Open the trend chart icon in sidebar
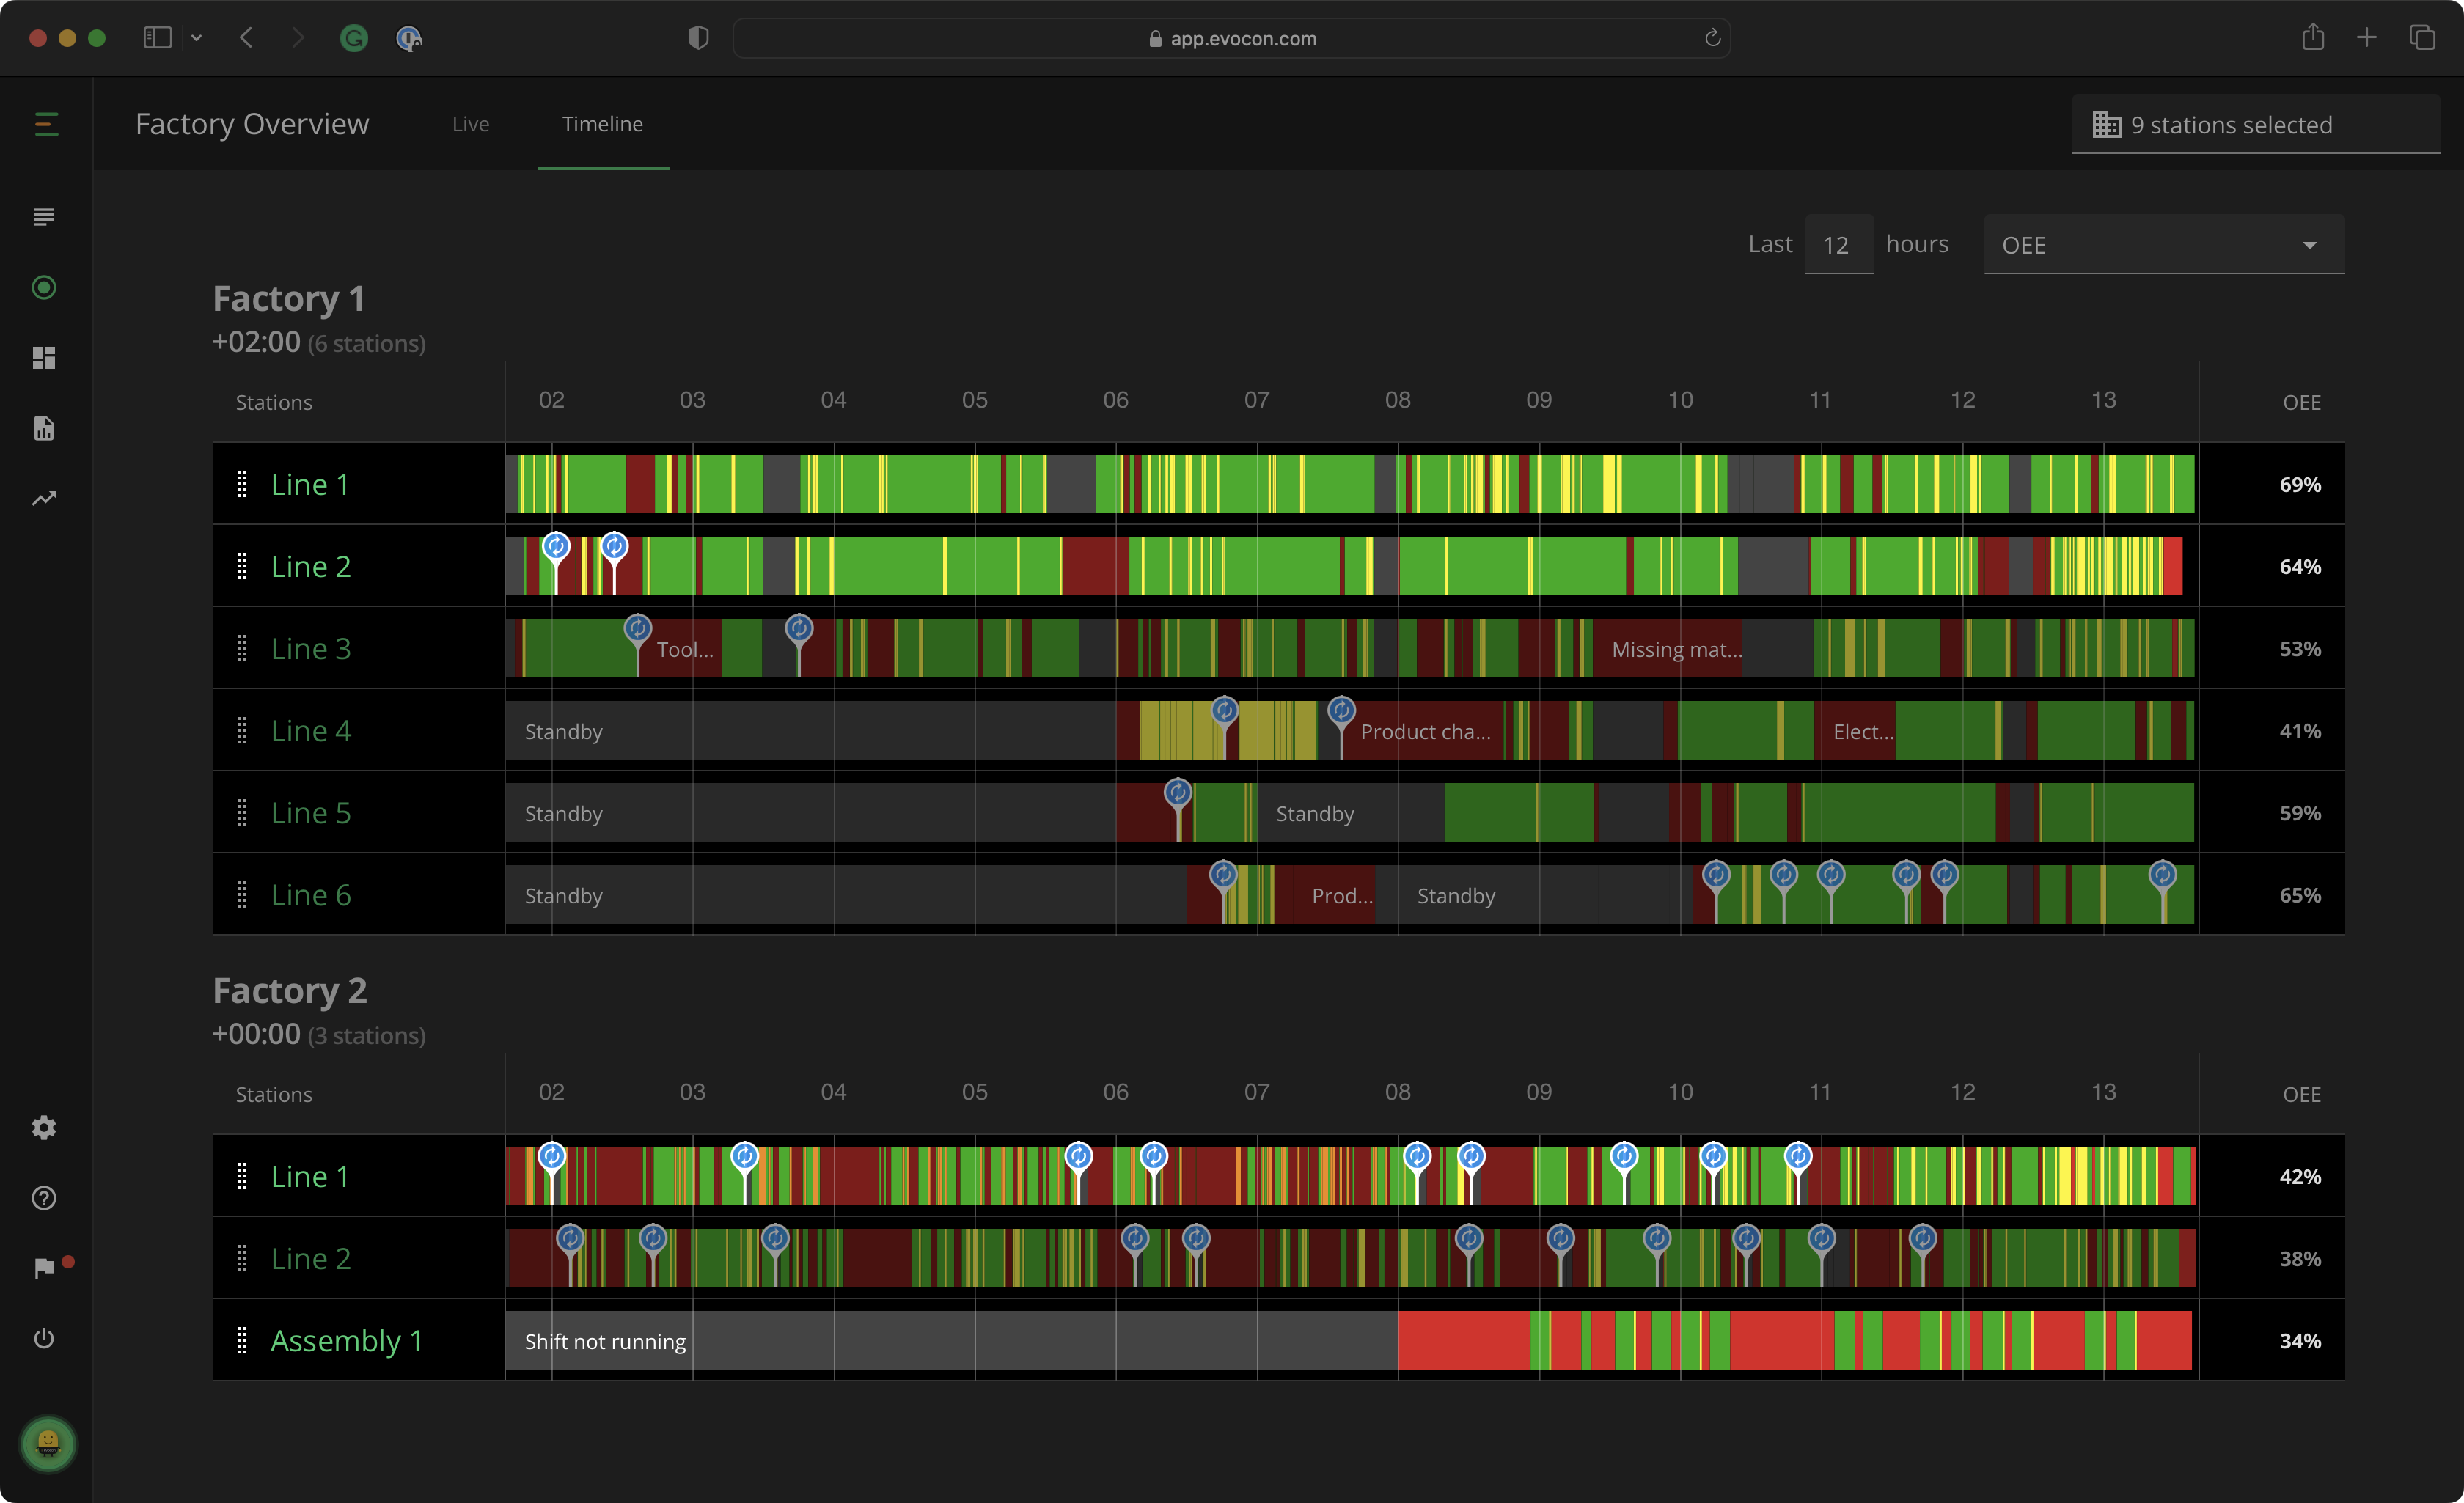 tap(44, 498)
